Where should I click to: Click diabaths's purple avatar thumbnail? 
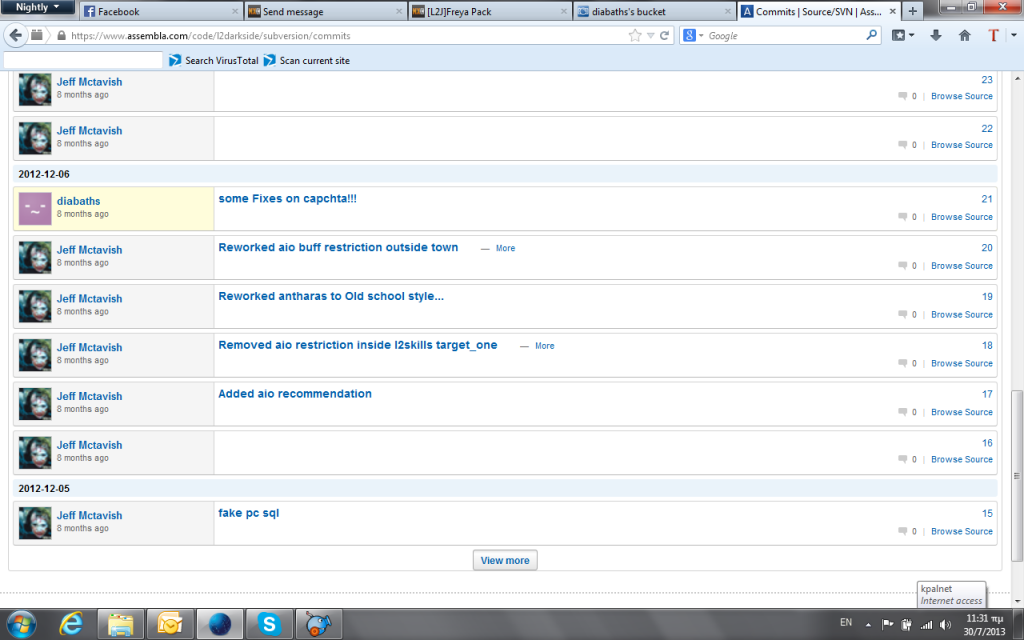(x=35, y=208)
